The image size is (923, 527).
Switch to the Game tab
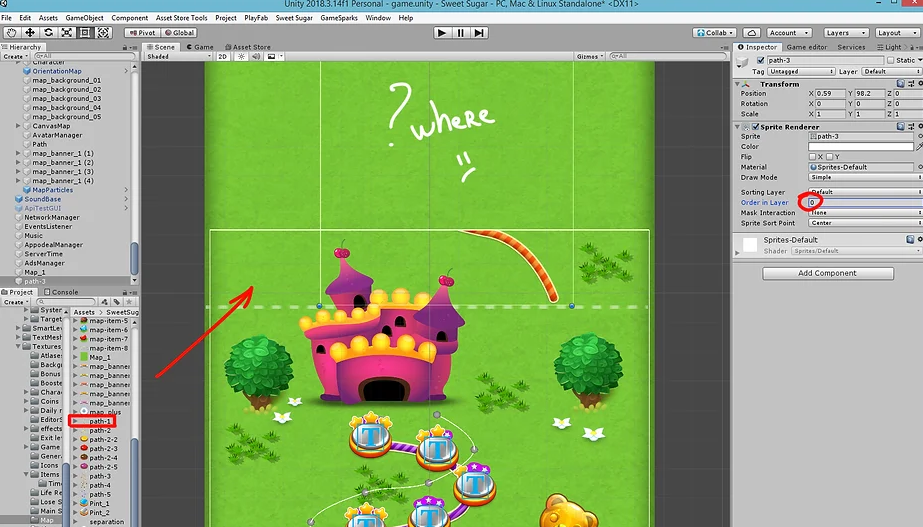tap(200, 47)
